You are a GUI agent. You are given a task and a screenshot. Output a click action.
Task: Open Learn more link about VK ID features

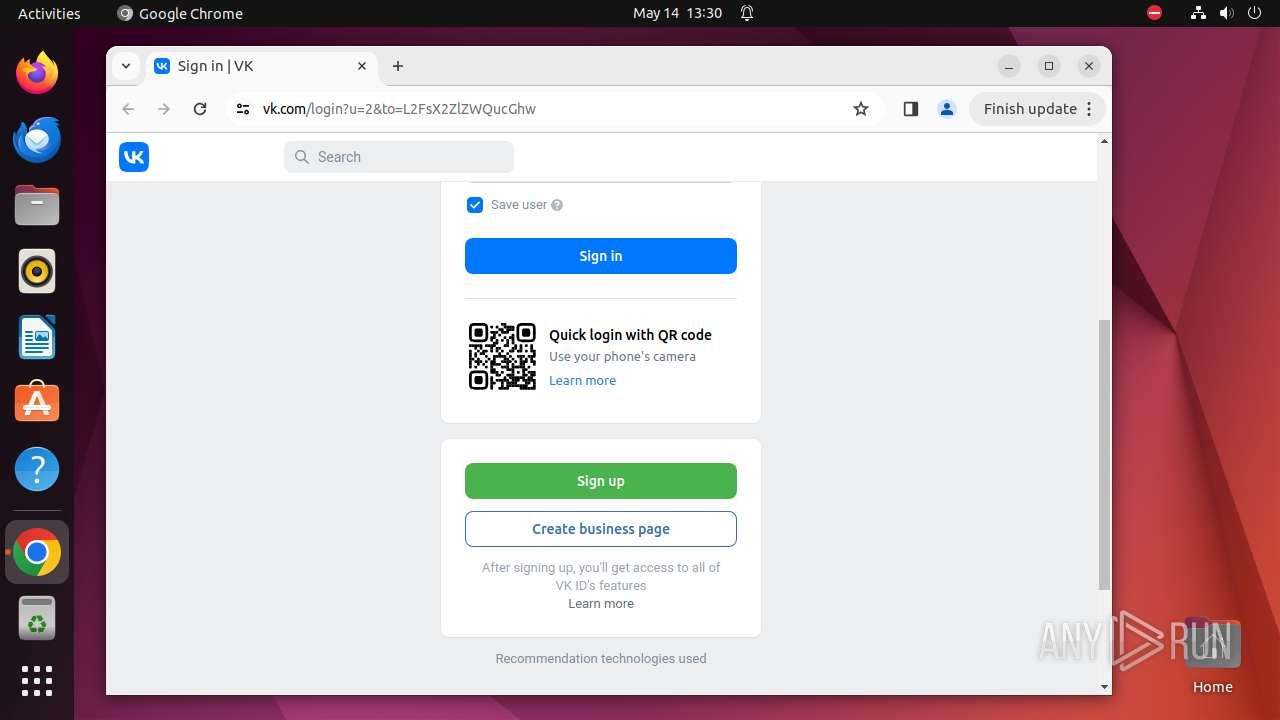601,604
